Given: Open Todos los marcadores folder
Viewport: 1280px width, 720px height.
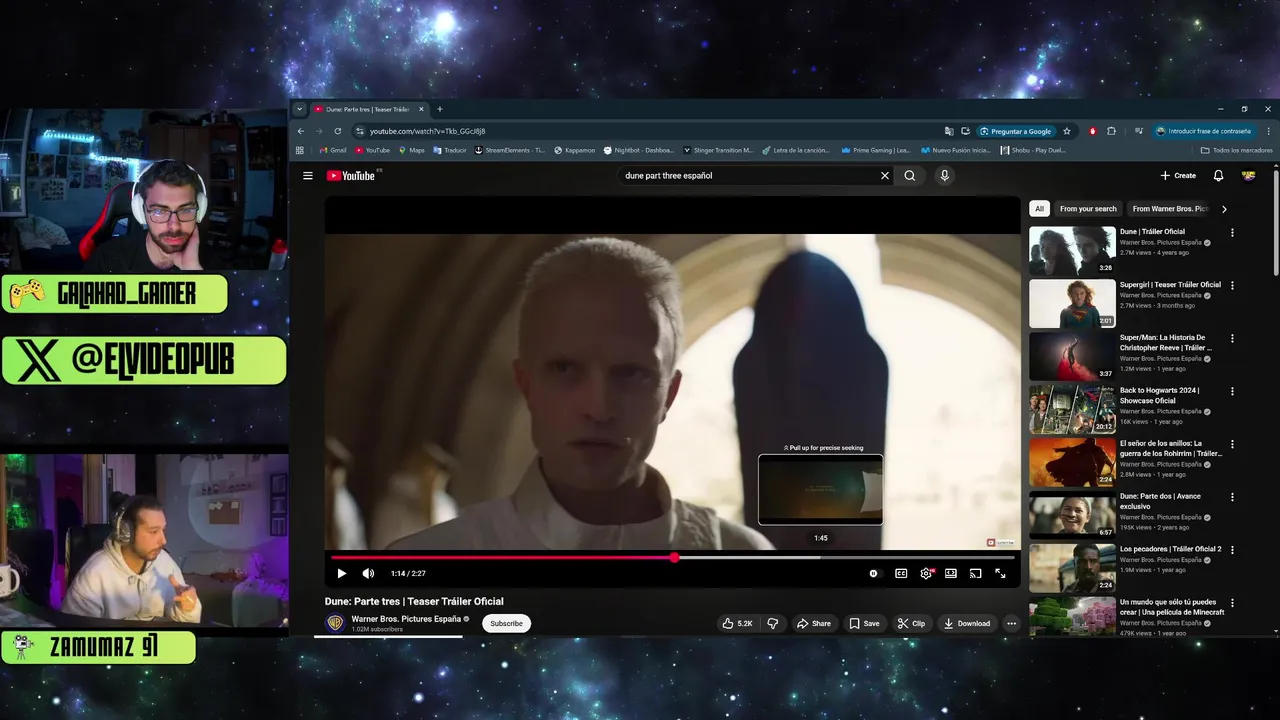Looking at the screenshot, I should [1236, 151].
